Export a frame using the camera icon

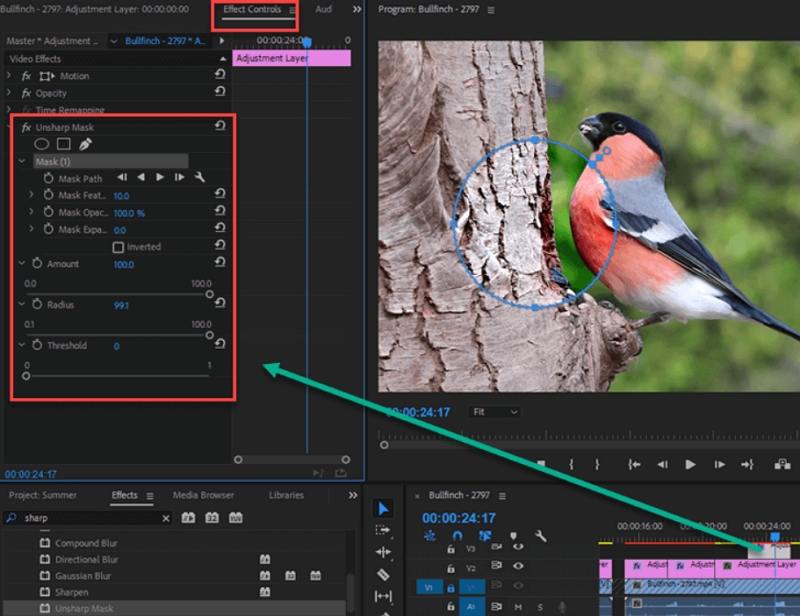point(781,464)
